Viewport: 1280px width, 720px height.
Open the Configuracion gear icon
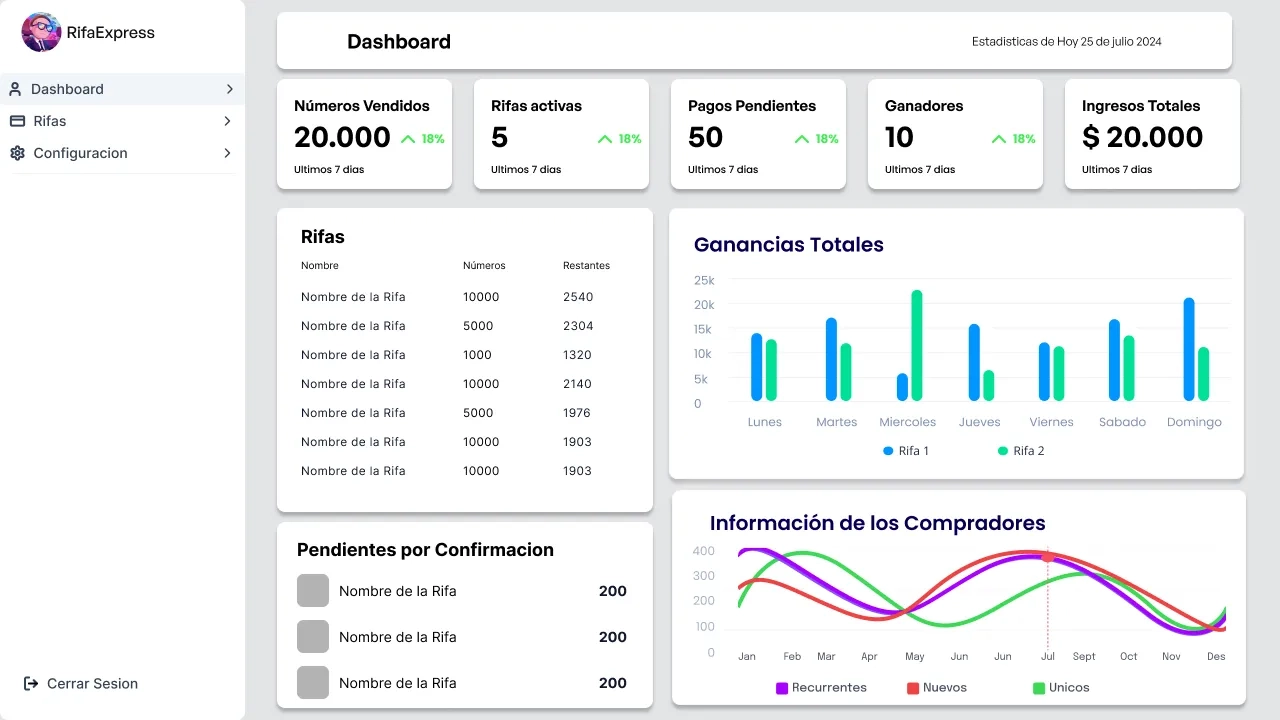15,153
